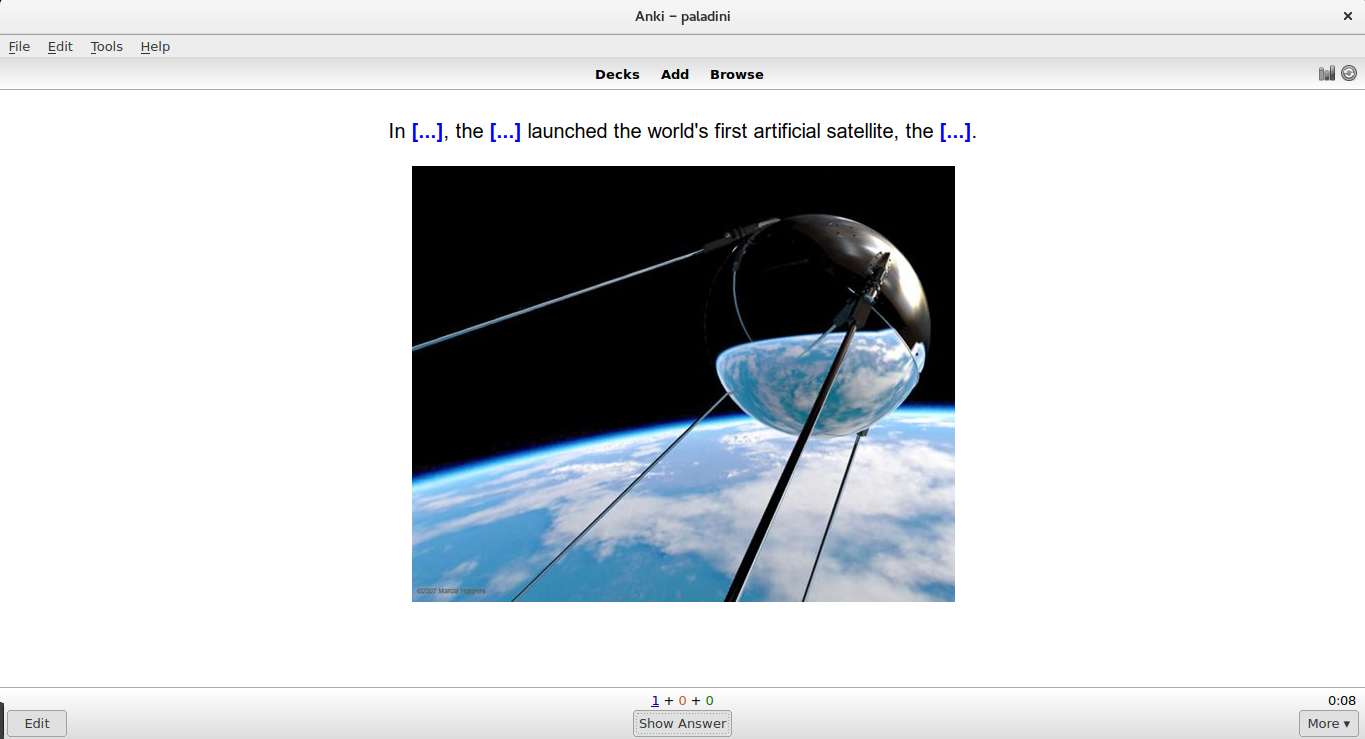Open the File menu
The height and width of the screenshot is (739, 1365).
(19, 46)
